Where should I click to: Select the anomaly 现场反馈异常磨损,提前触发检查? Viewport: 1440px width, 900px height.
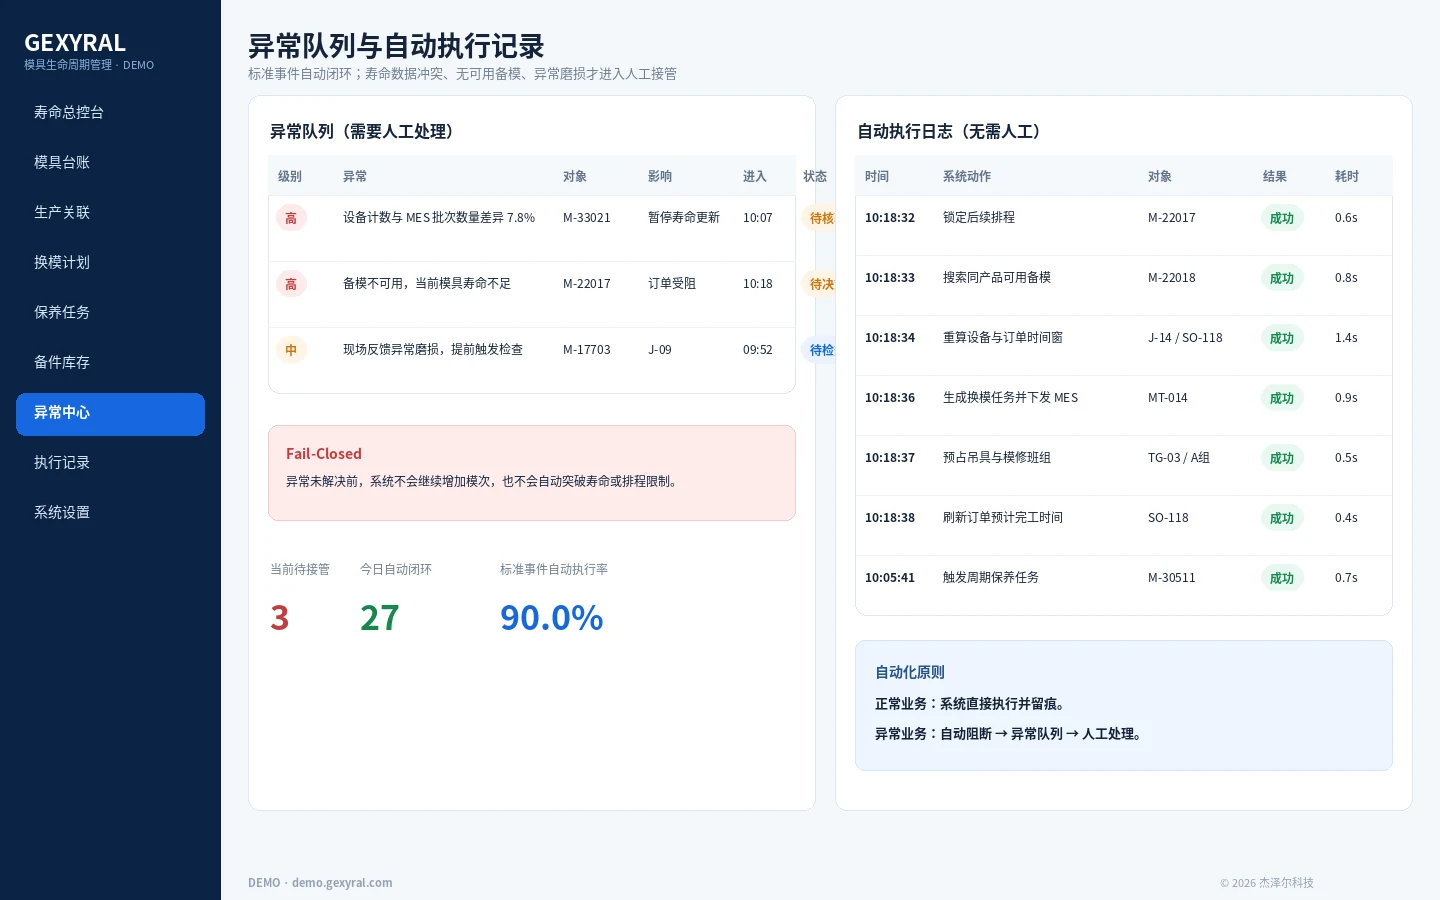click(433, 350)
